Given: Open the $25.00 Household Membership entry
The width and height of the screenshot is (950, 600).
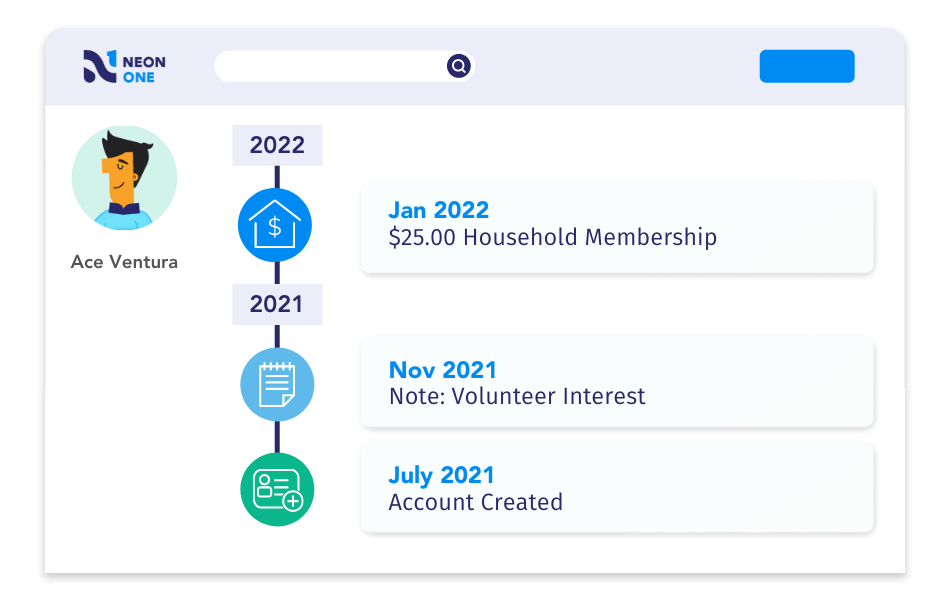Looking at the screenshot, I should pyautogui.click(x=553, y=237).
